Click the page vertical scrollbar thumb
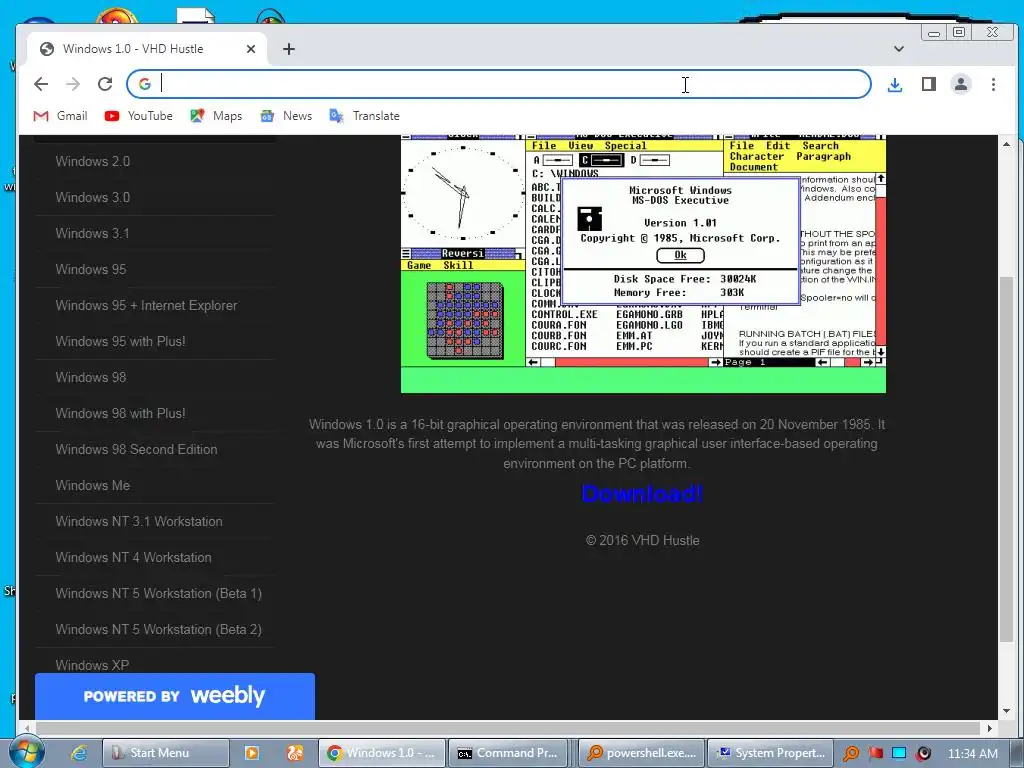Screen dimensions: 1024x768 point(1006,458)
